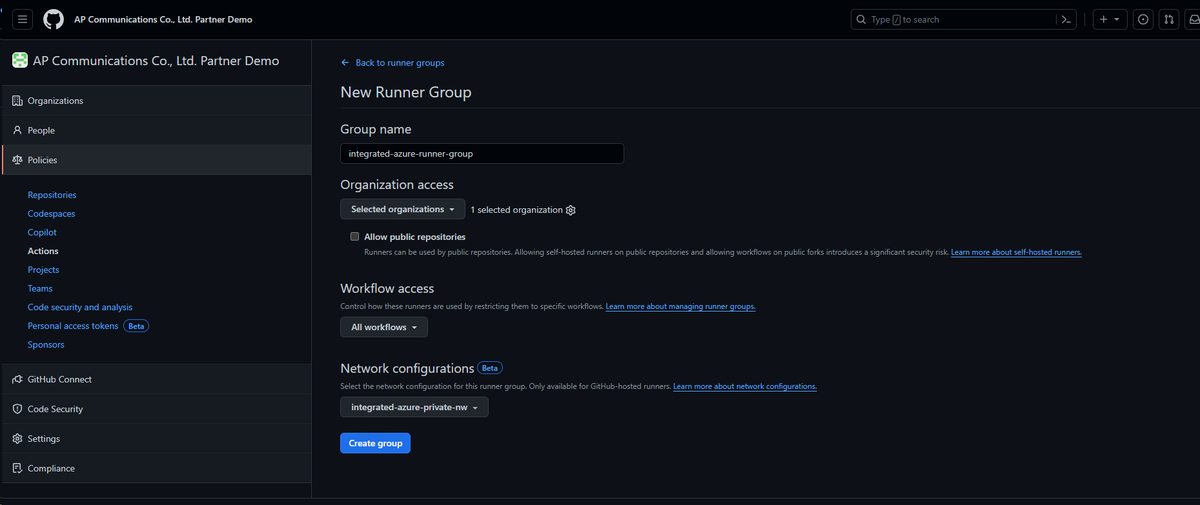Click the GitHub Octocat logo
This screenshot has height=505, width=1200.
pos(54,19)
